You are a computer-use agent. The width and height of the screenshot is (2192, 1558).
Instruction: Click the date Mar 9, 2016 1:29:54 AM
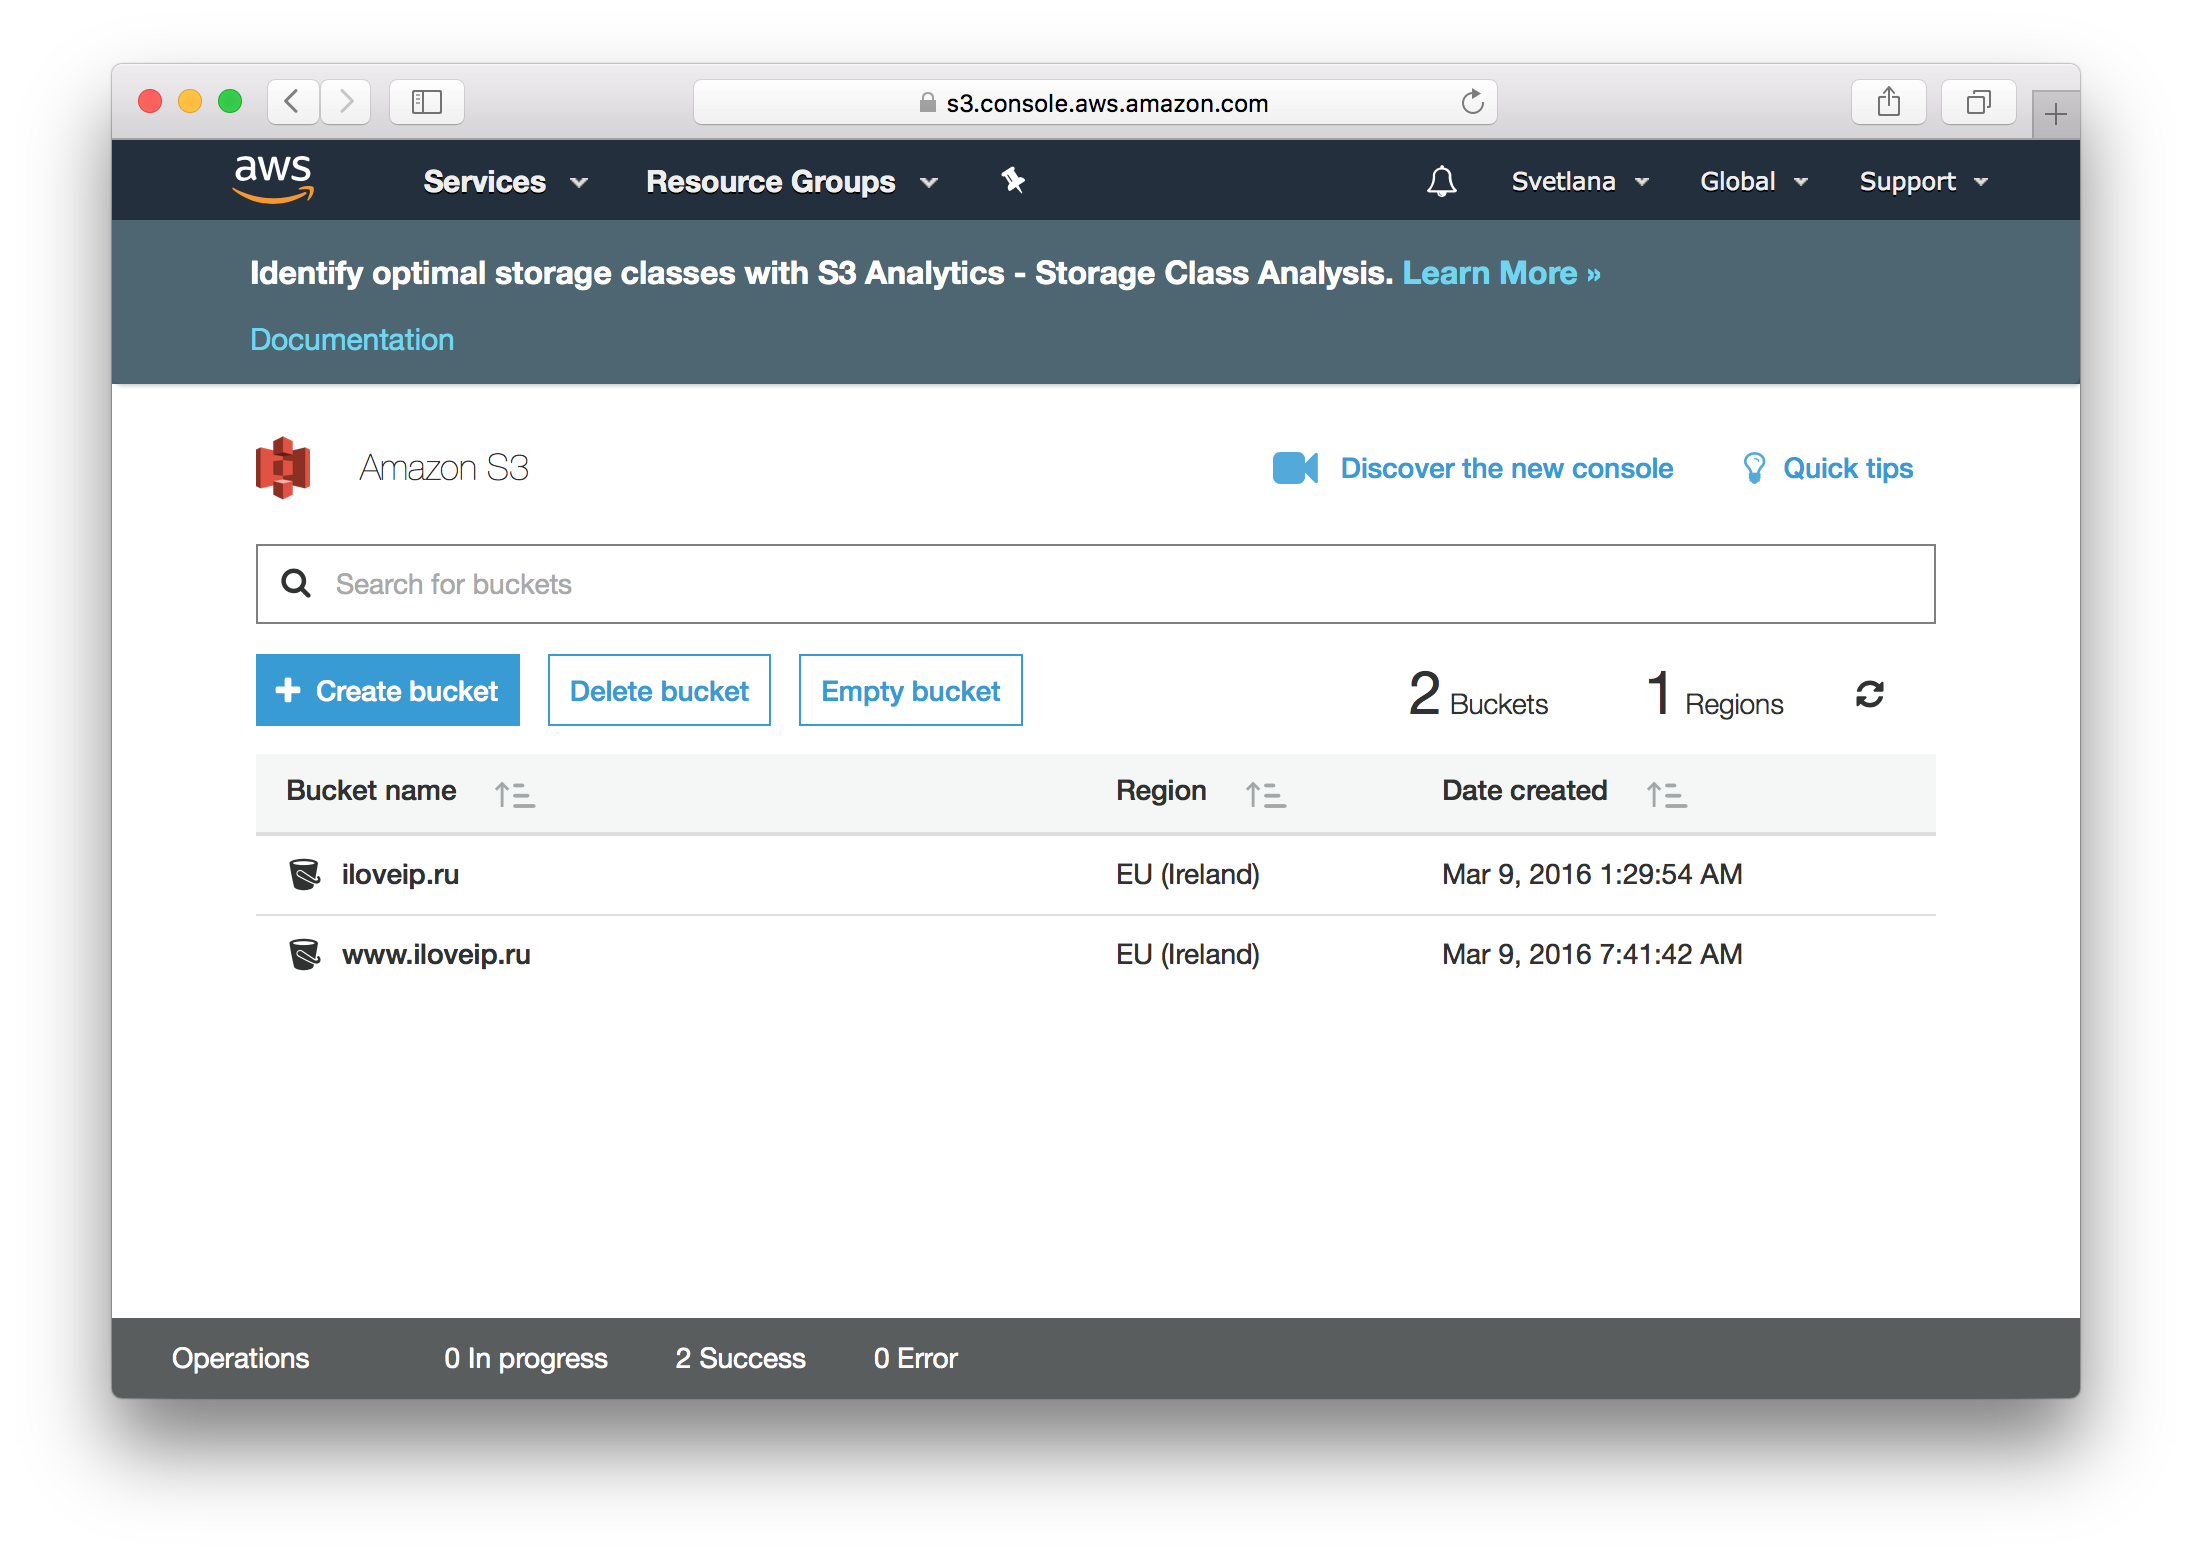(x=1592, y=873)
